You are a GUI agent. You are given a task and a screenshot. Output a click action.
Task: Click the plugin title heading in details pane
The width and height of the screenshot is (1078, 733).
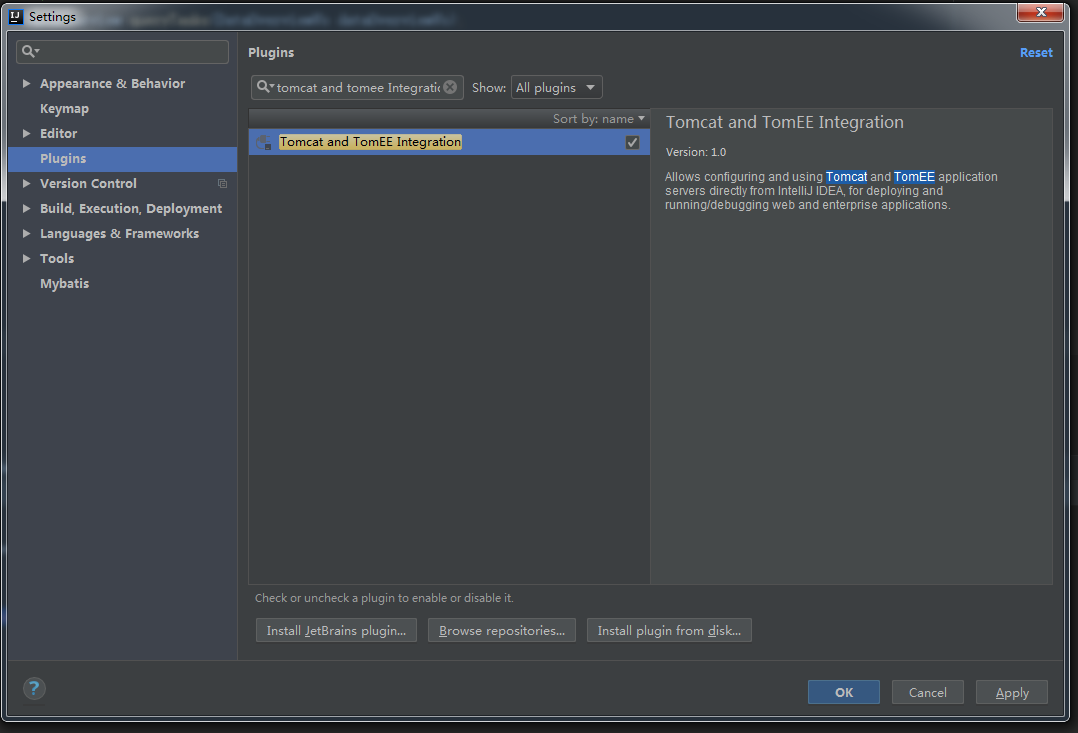[784, 122]
